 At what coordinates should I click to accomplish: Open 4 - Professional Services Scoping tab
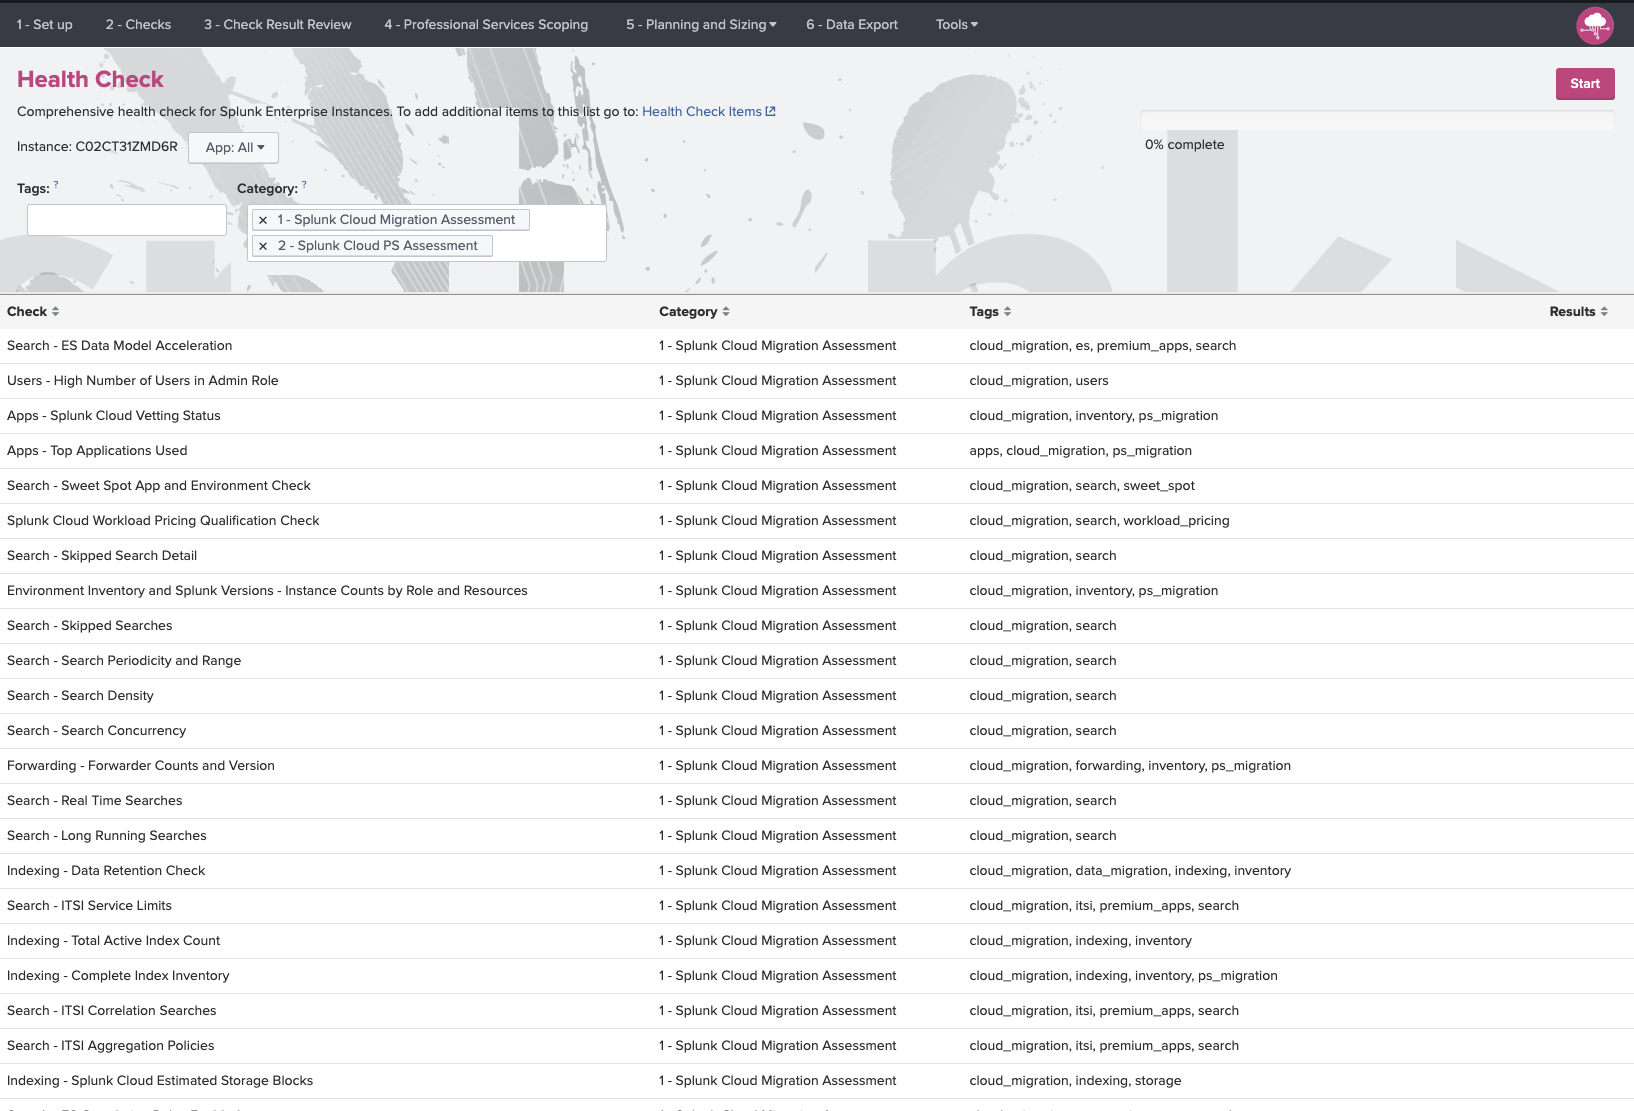(486, 24)
